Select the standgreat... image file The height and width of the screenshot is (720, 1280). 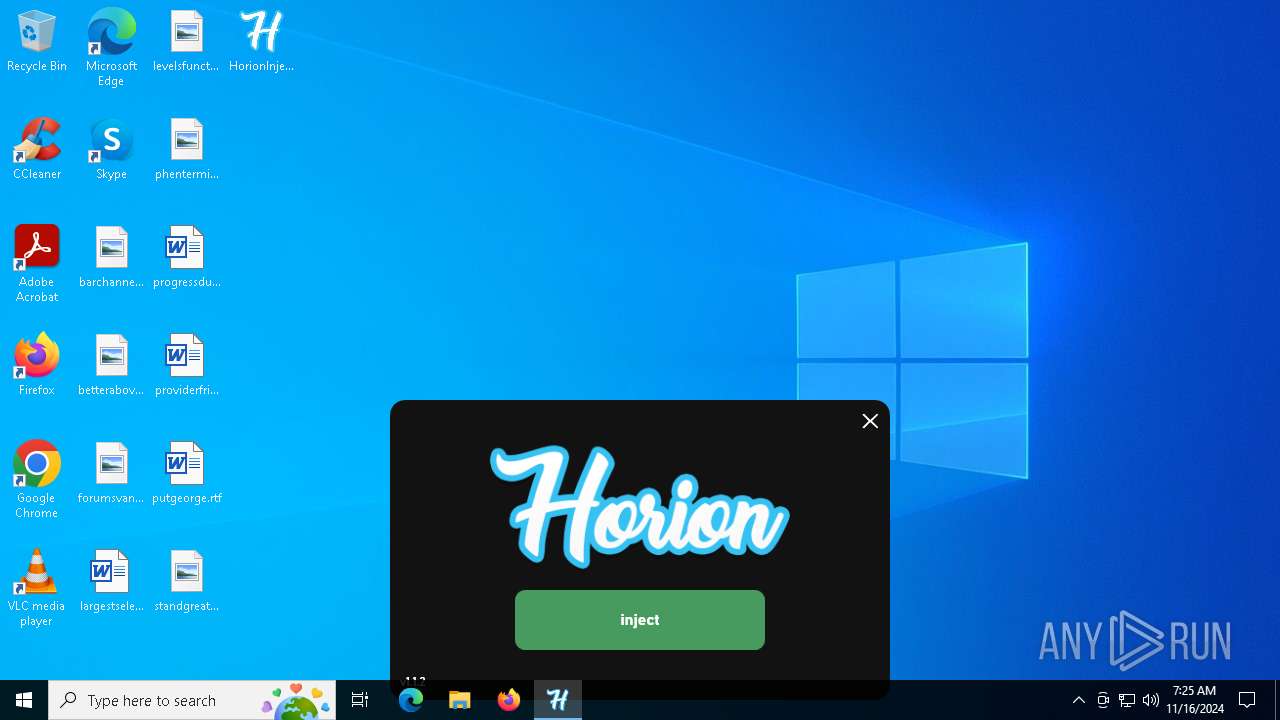tap(186, 582)
